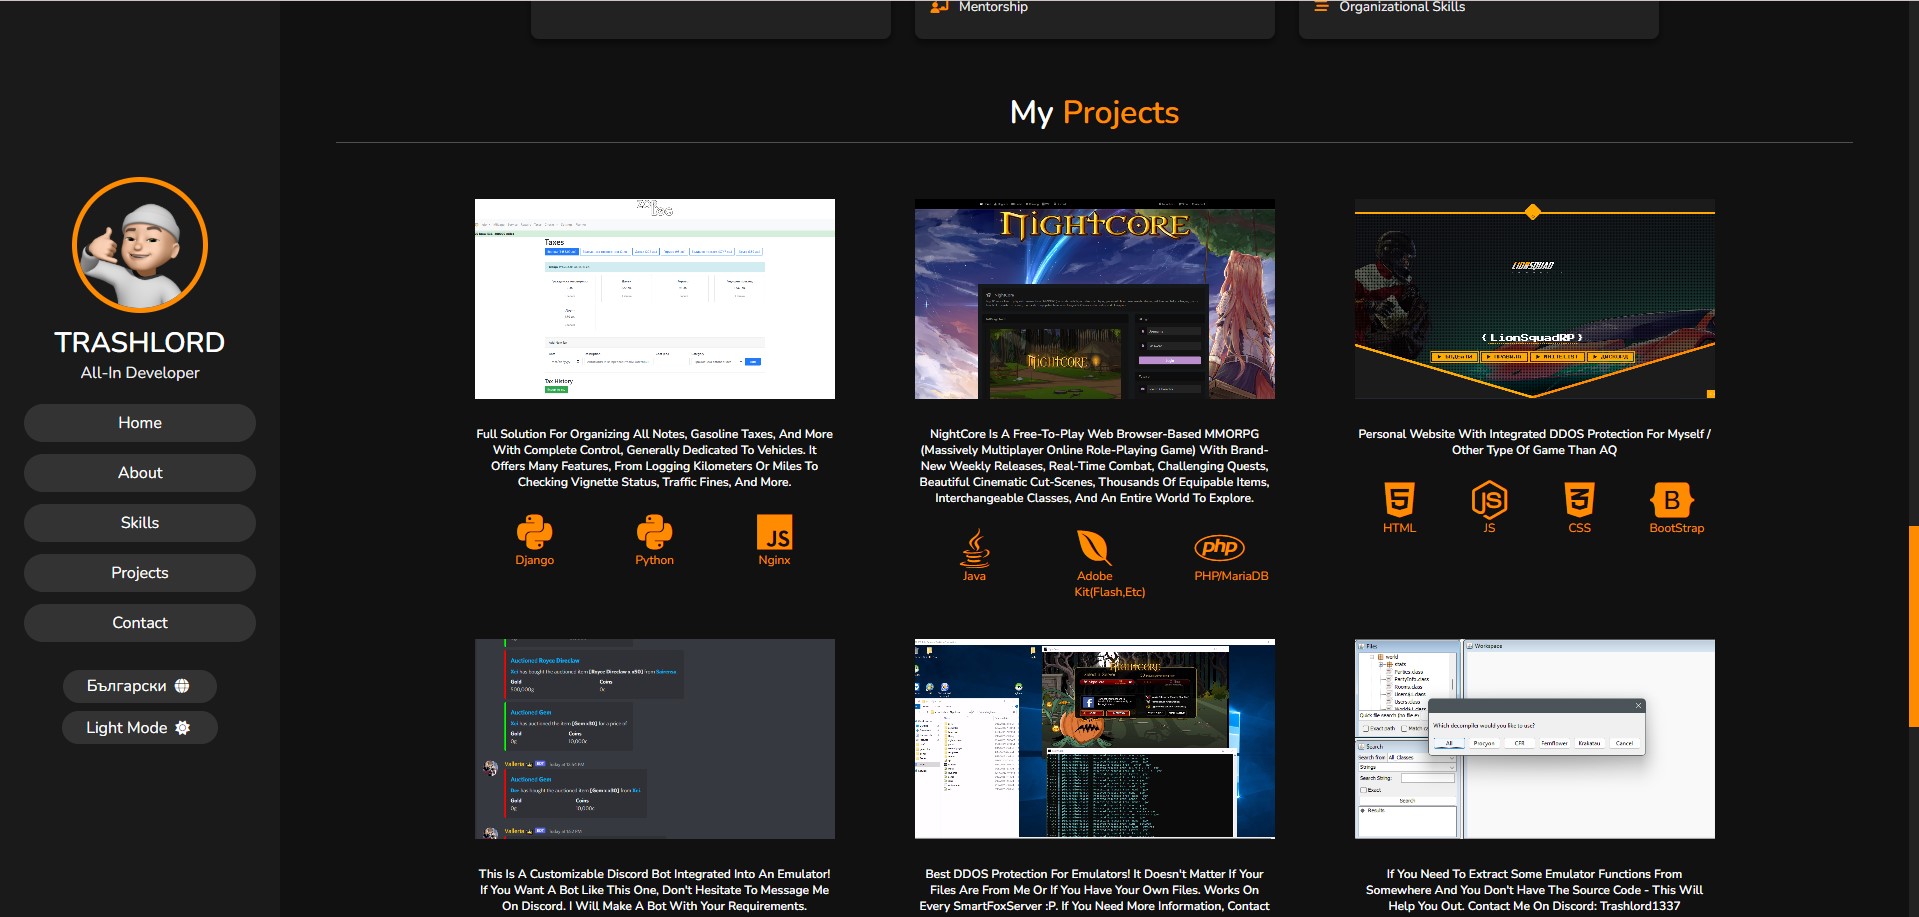Screen dimensions: 1919x917
Task: Click the orange page scrollbar thumb
Action: click(x=1913, y=625)
